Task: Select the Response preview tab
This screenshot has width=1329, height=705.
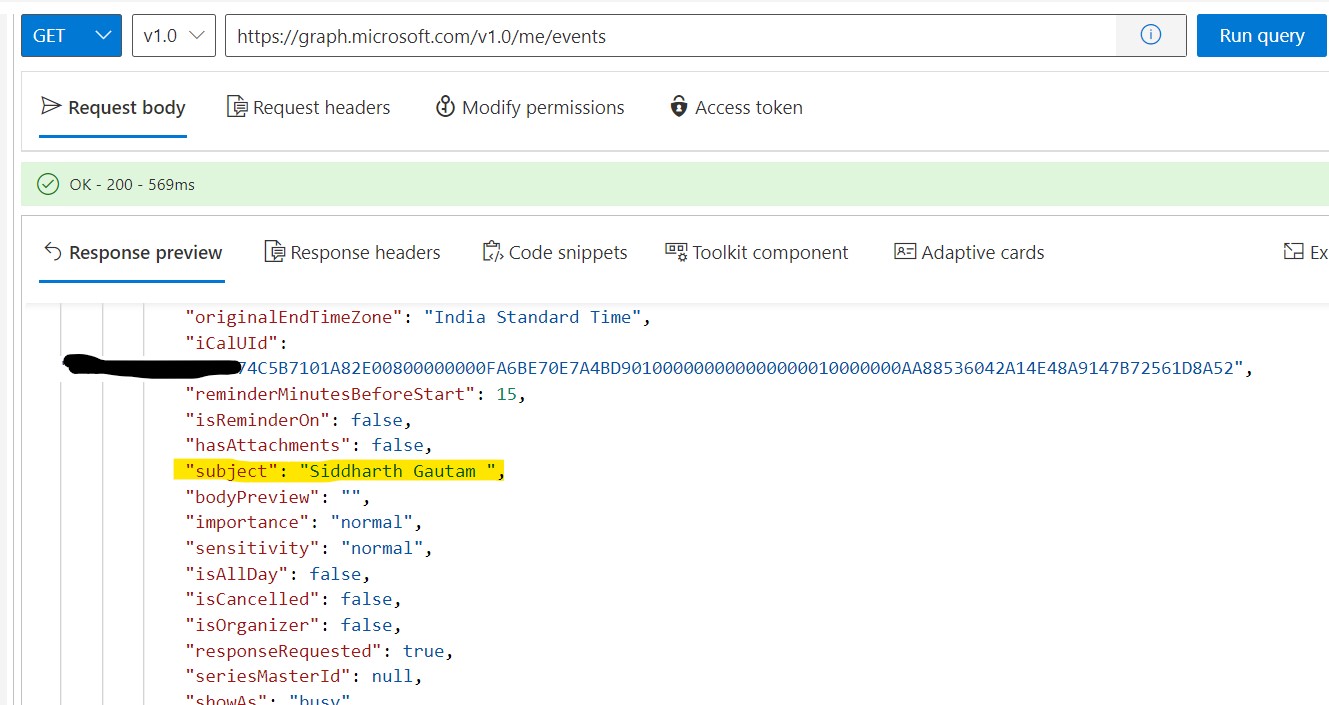Action: [132, 252]
